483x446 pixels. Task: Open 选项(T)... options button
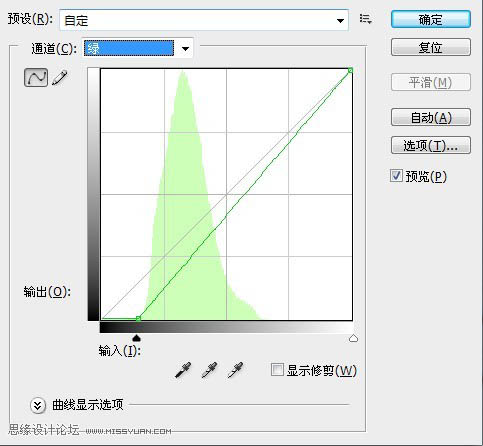click(x=431, y=145)
